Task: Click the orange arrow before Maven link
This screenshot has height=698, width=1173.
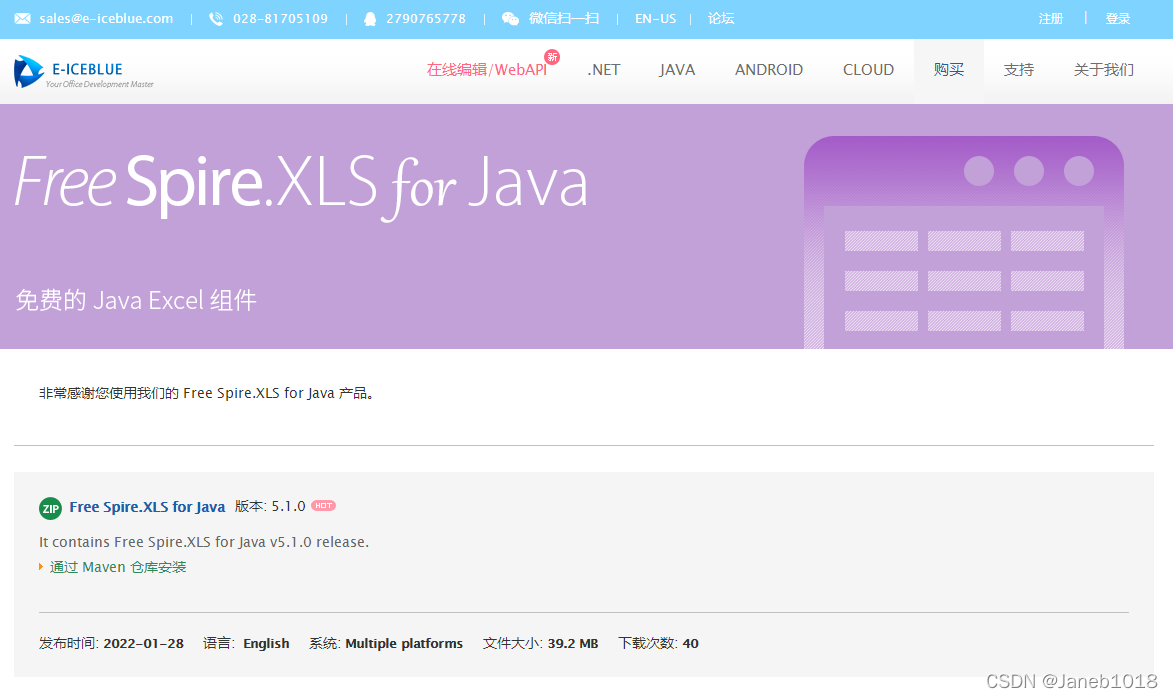Action: 41,567
